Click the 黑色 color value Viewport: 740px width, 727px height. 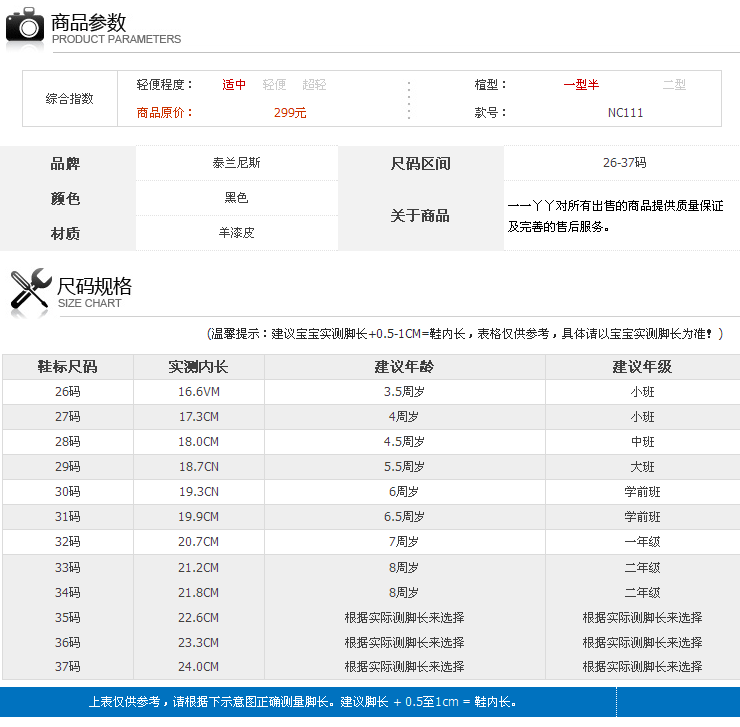[x=236, y=197]
